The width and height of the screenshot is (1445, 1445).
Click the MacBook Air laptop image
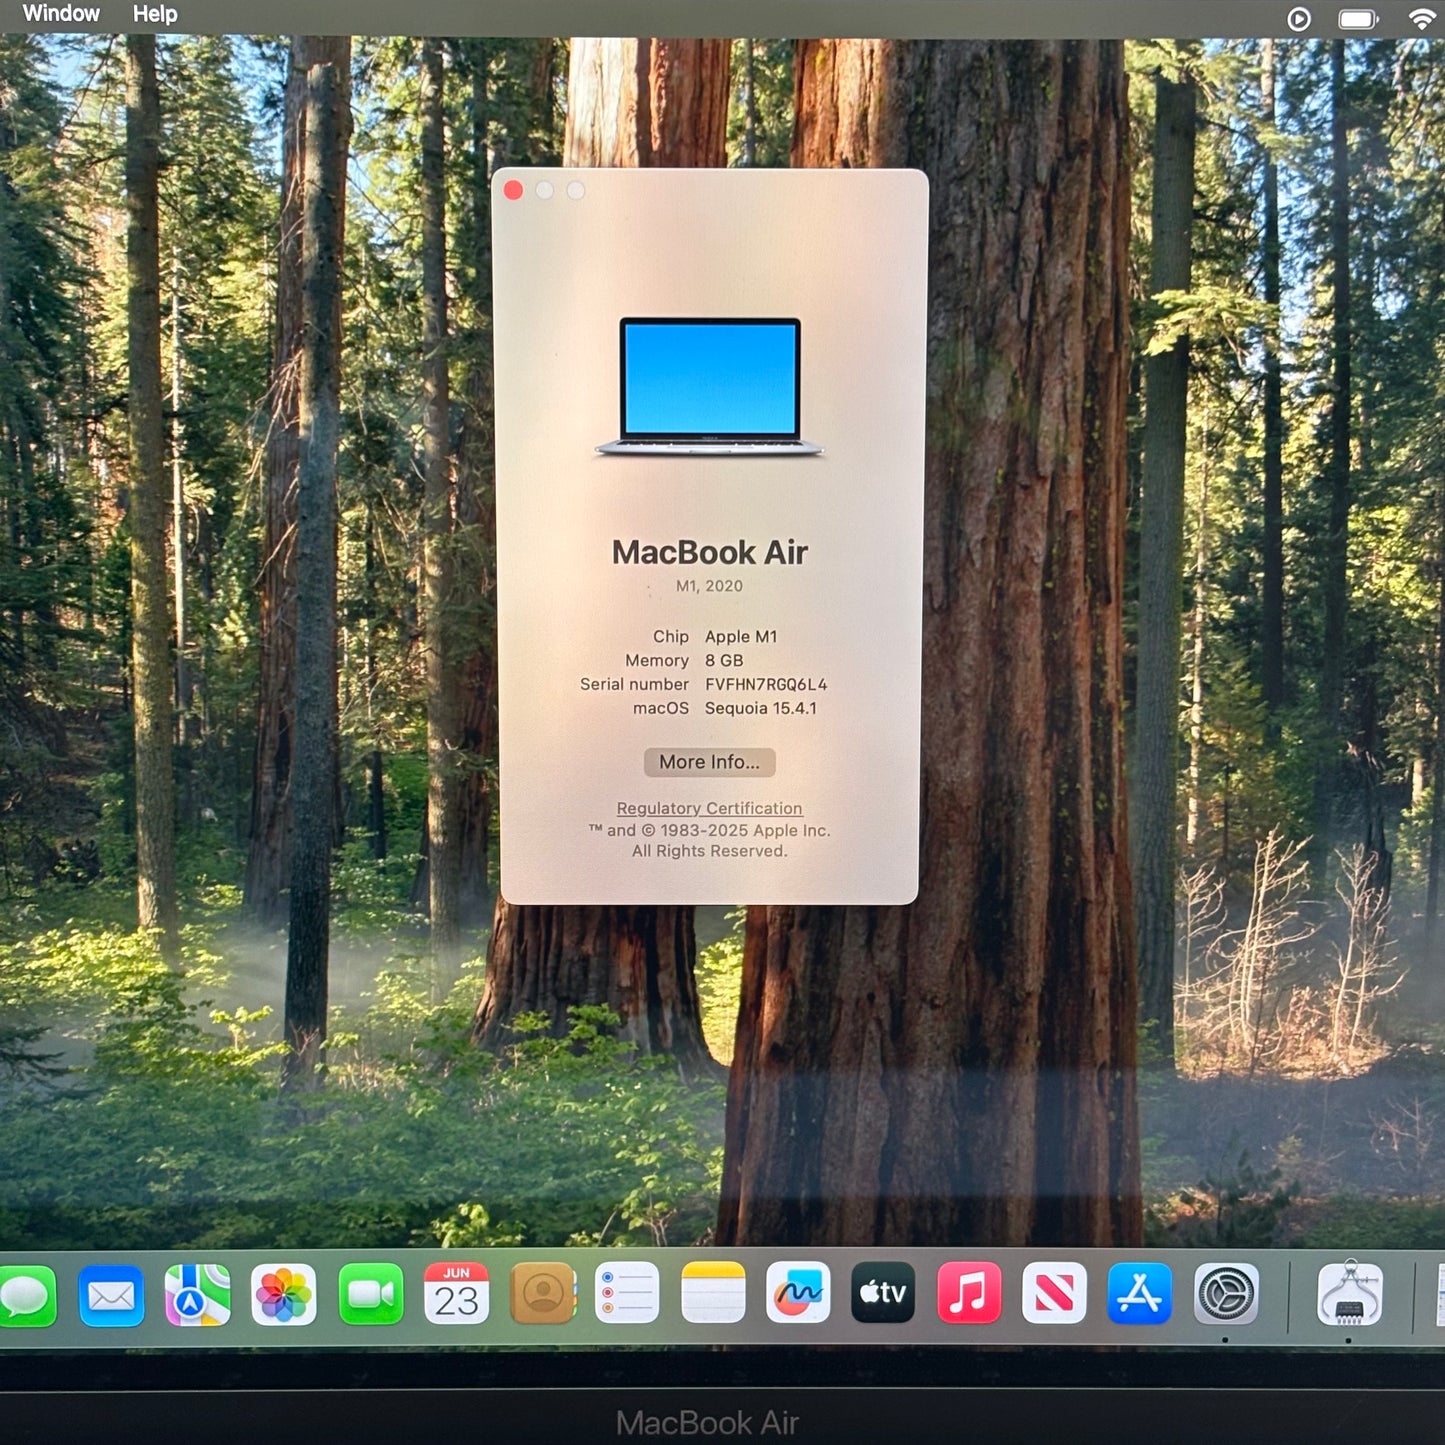tap(709, 387)
